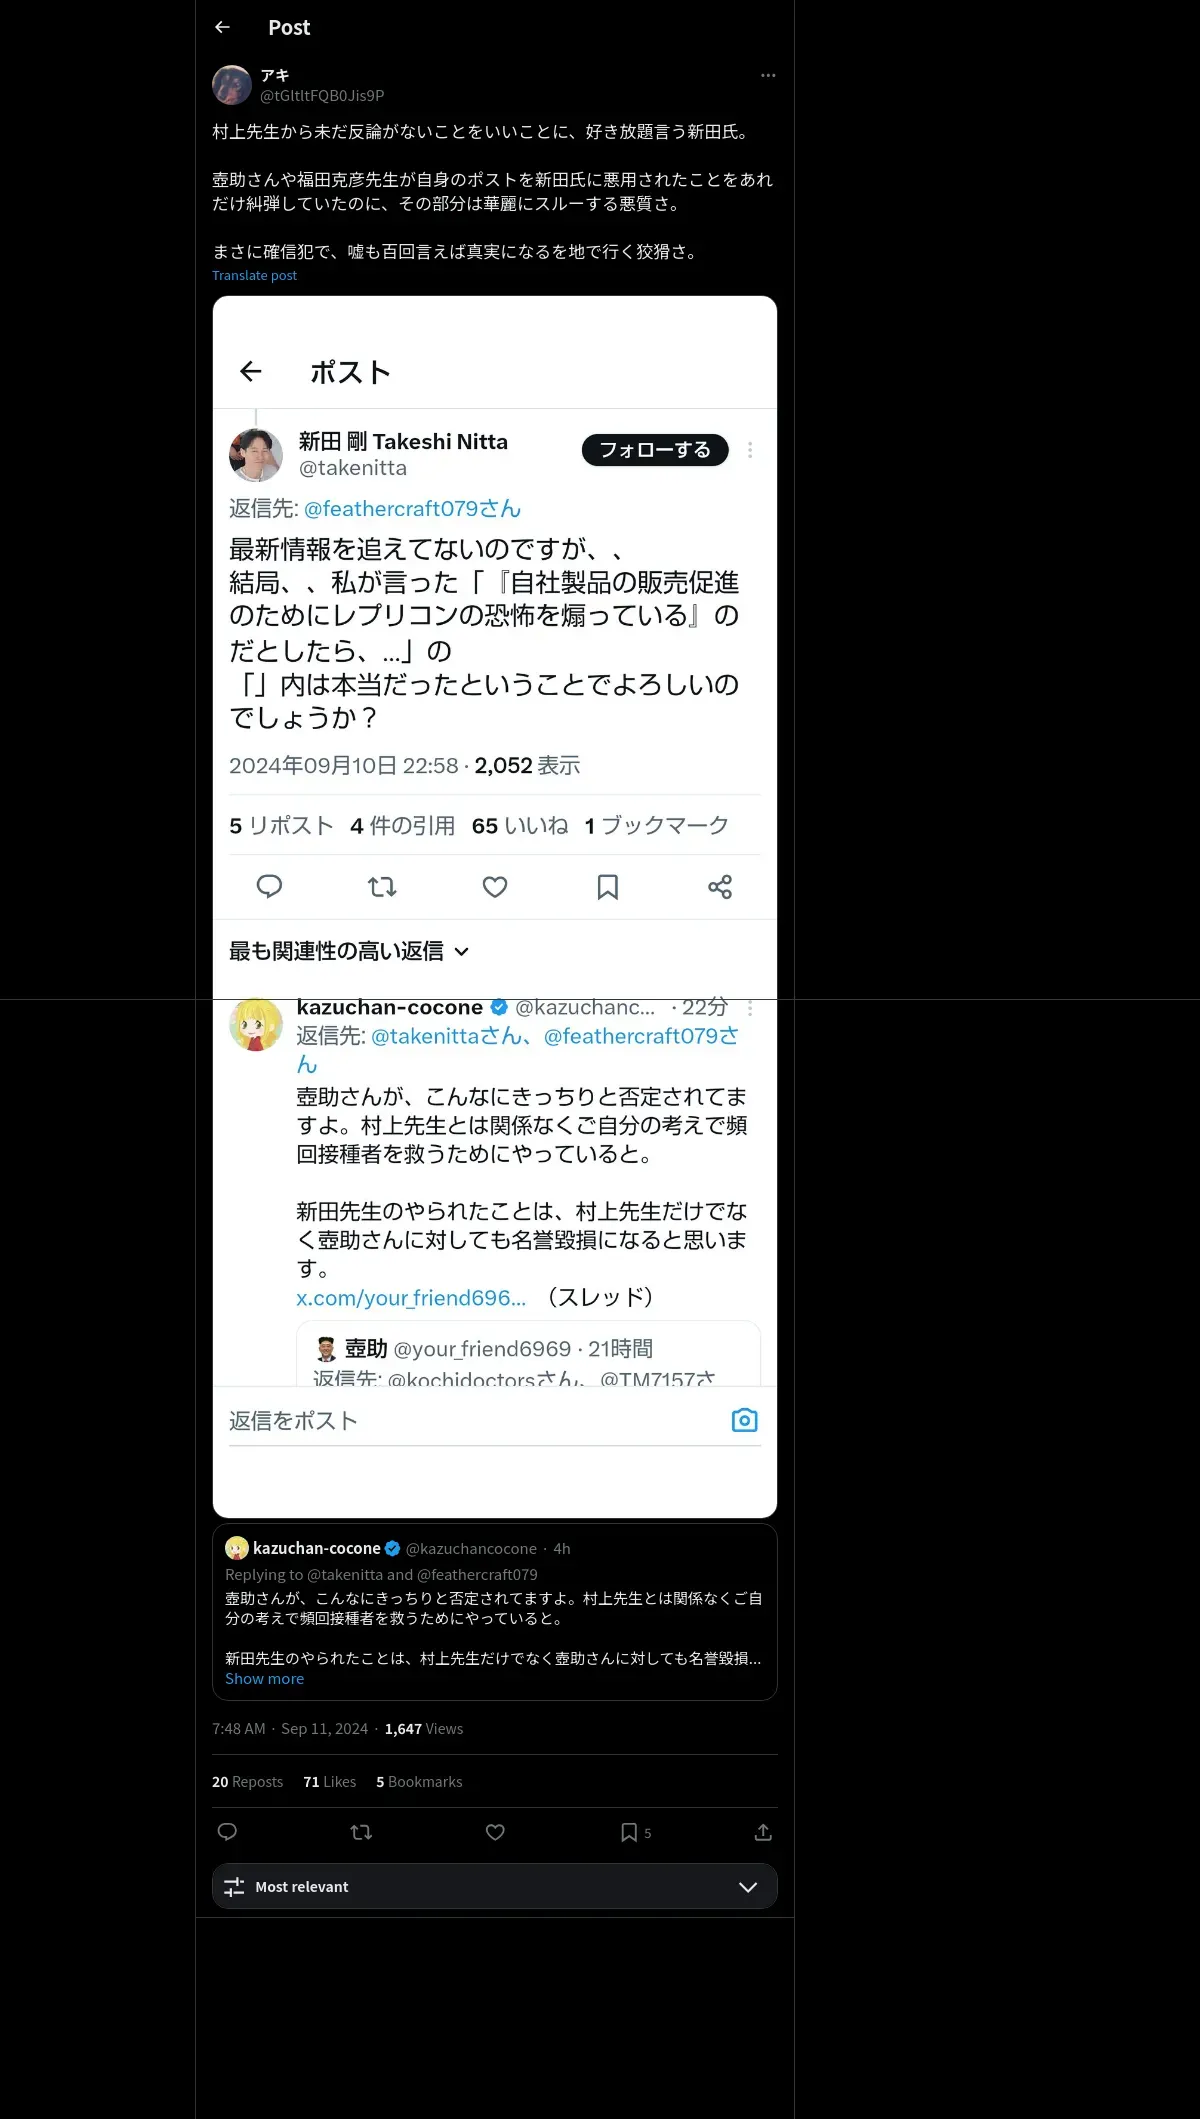Click the Translate post link
Image resolution: width=1200 pixels, height=2119 pixels.
[x=254, y=275]
